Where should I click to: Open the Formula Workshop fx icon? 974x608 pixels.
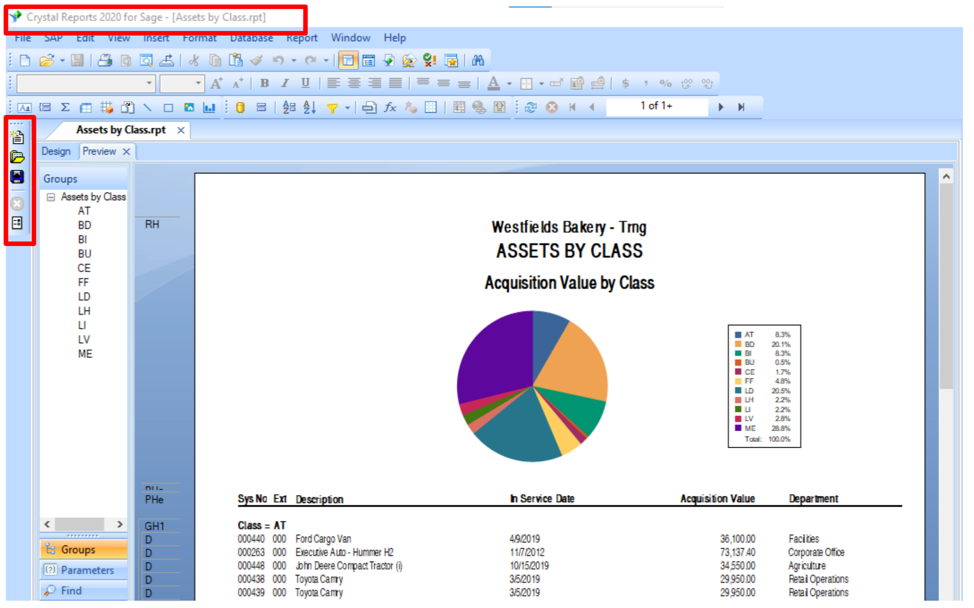click(390, 107)
